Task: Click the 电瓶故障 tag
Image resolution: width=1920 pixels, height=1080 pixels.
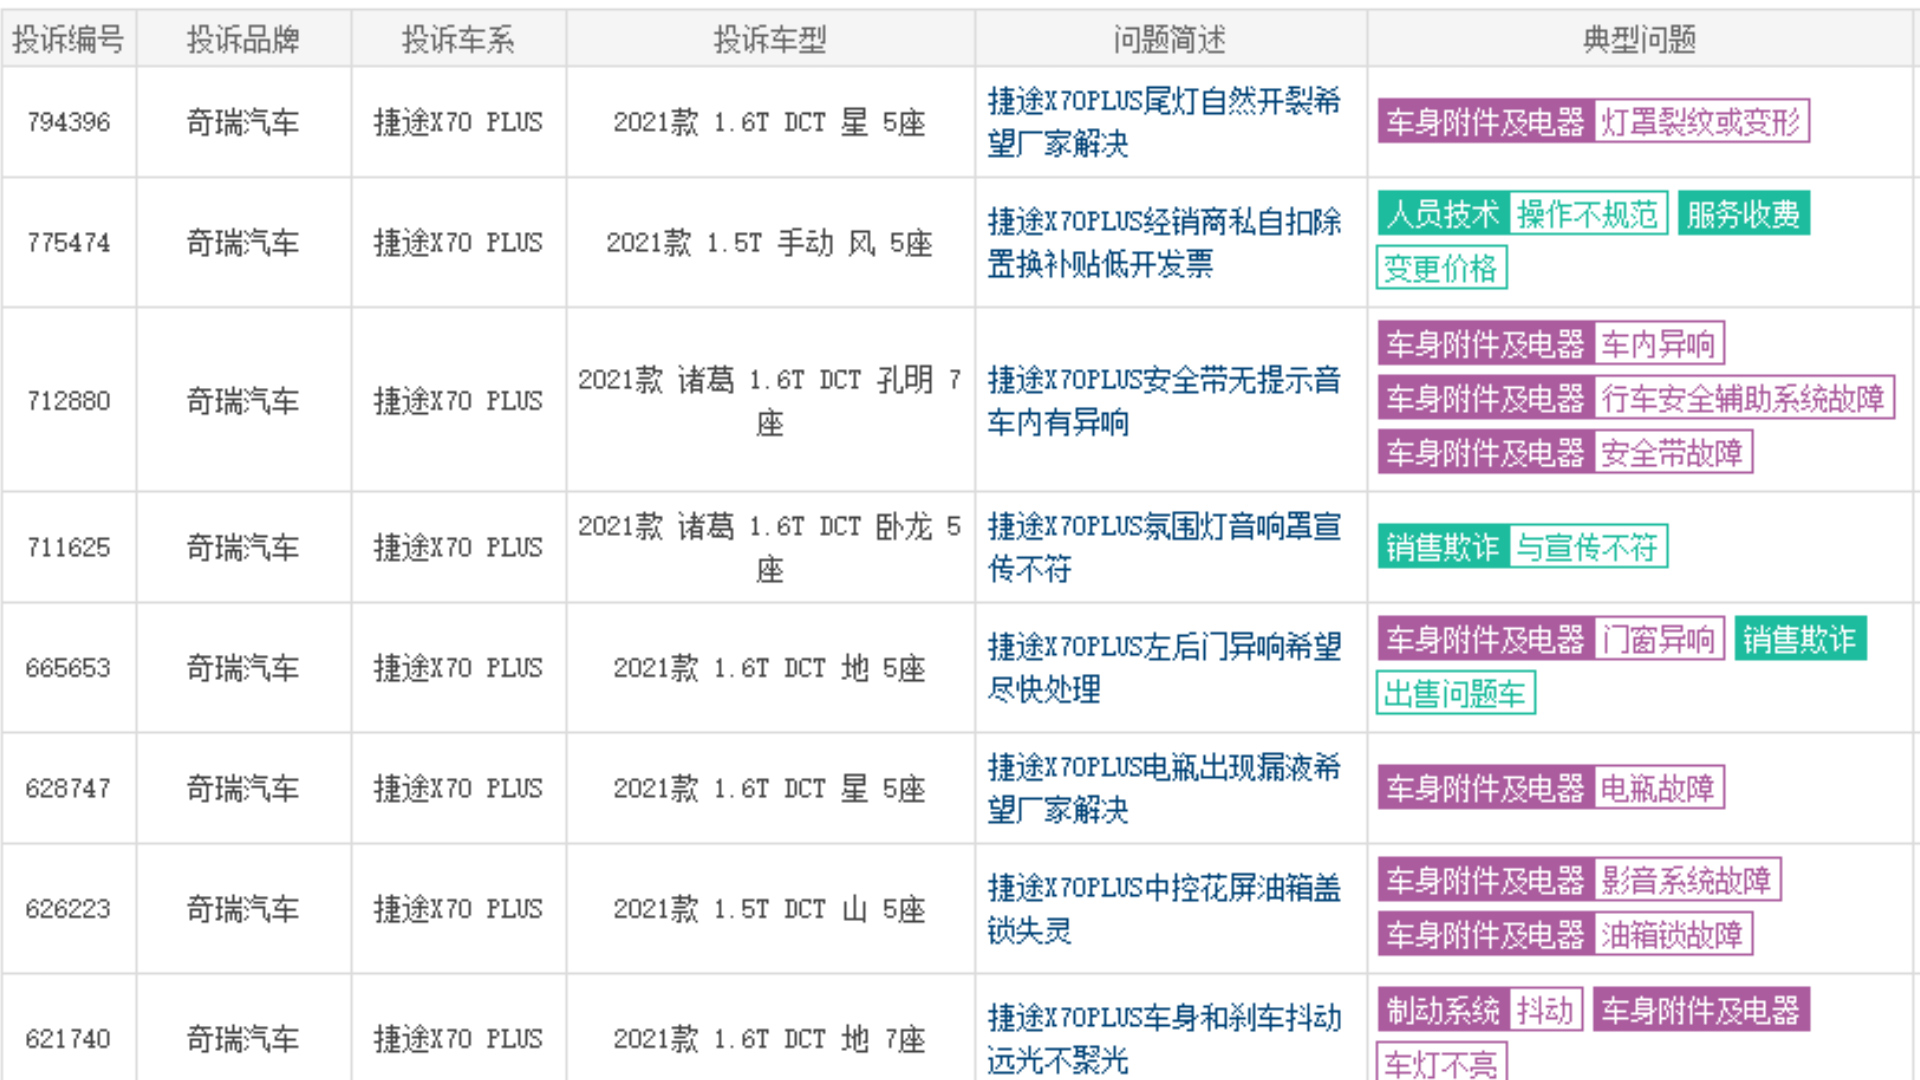Action: (1658, 788)
